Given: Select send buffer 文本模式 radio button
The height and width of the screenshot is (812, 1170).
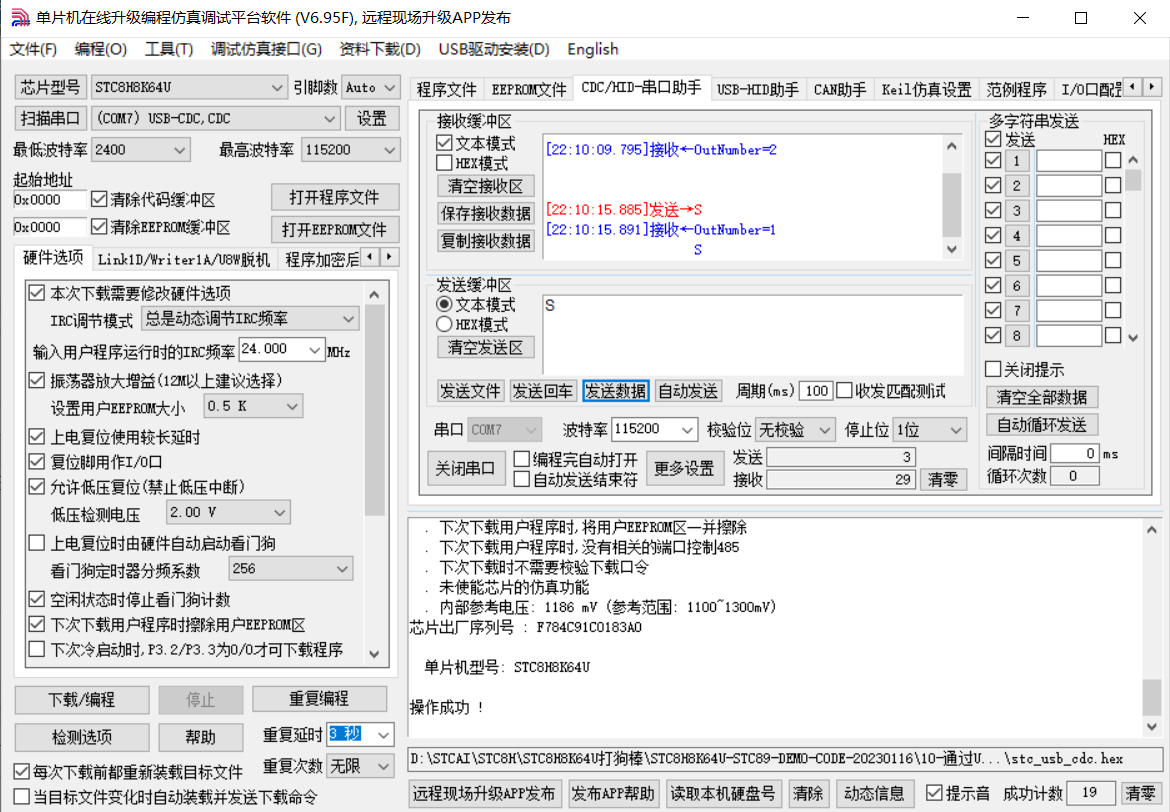Looking at the screenshot, I should click(x=445, y=304).
